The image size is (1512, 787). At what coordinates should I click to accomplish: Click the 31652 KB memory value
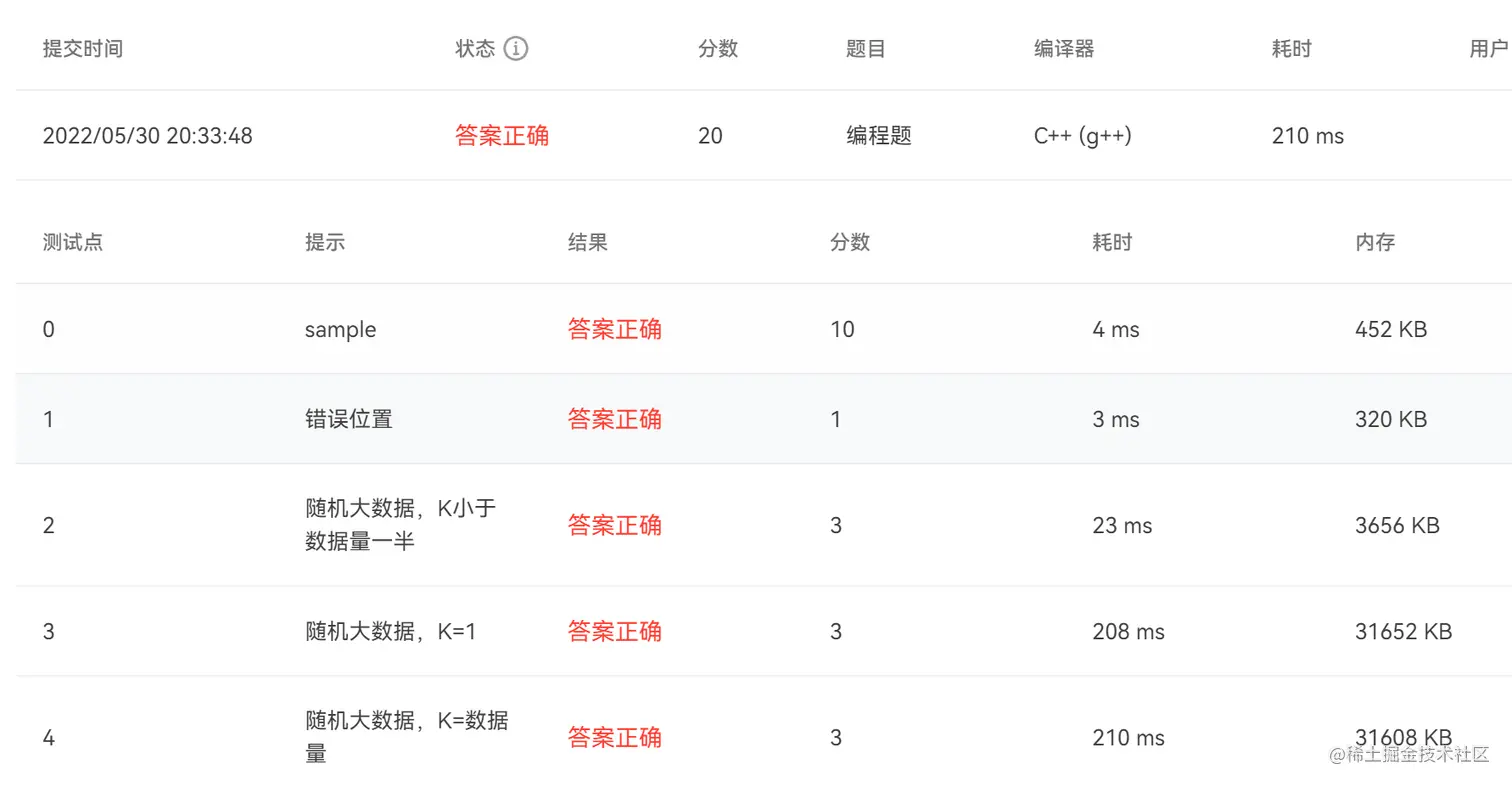tap(1403, 632)
